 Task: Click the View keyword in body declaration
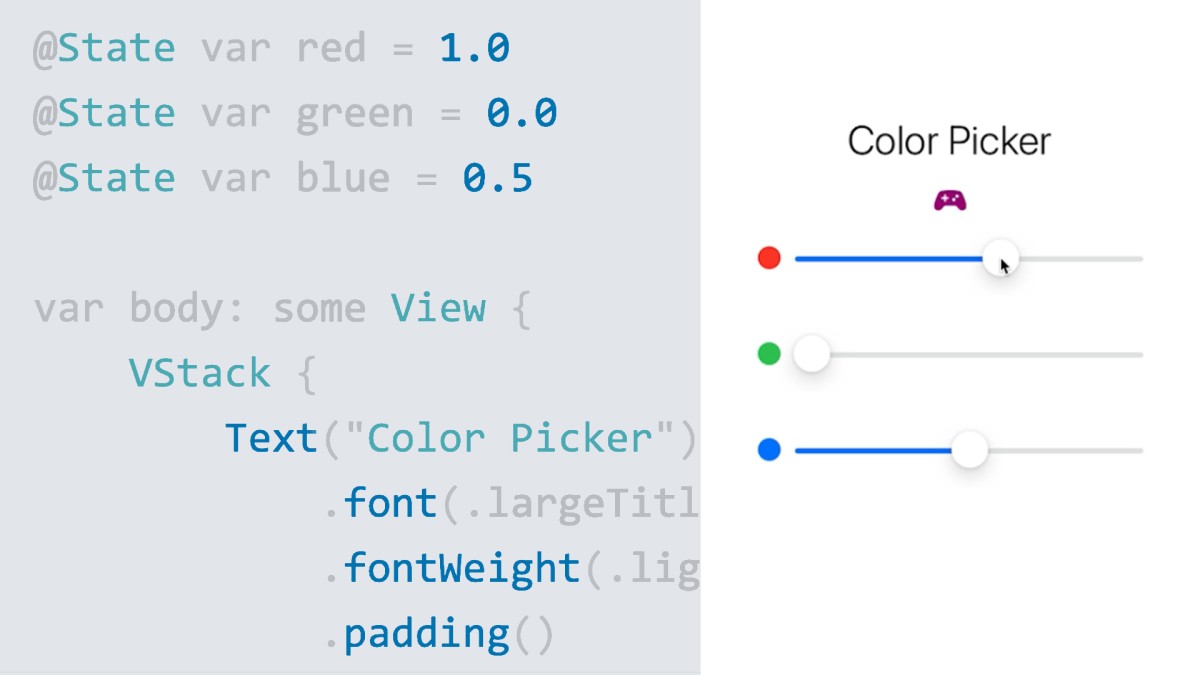[438, 308]
